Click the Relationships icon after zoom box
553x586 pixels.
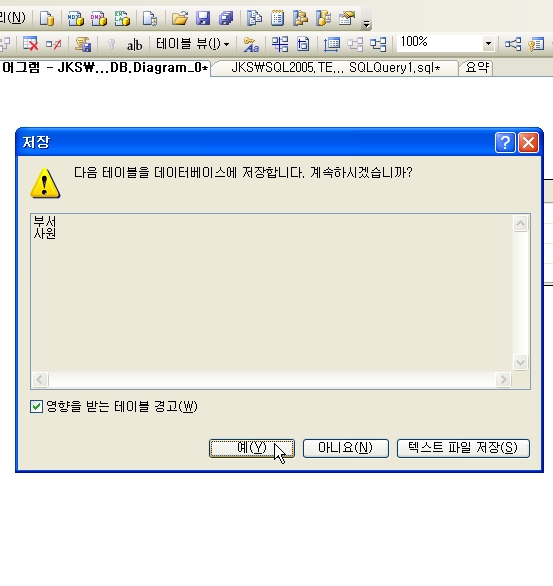click(x=513, y=44)
